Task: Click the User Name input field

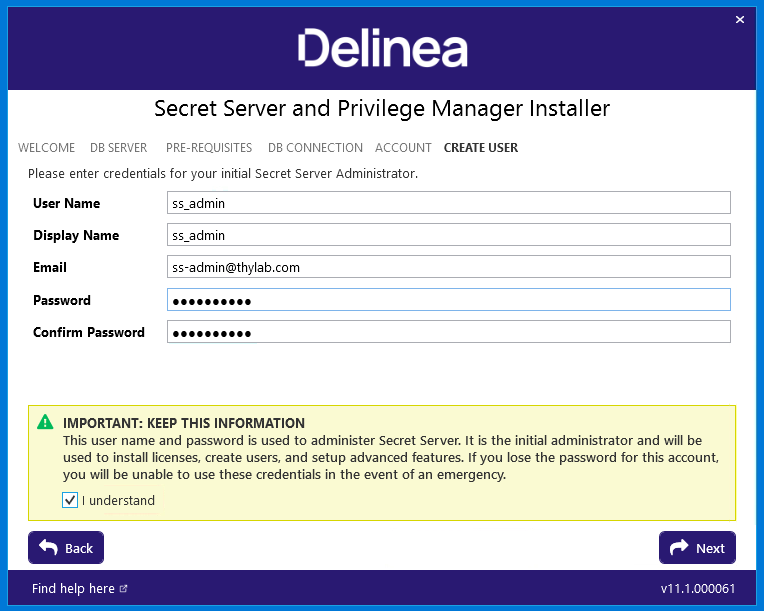Action: pos(449,203)
